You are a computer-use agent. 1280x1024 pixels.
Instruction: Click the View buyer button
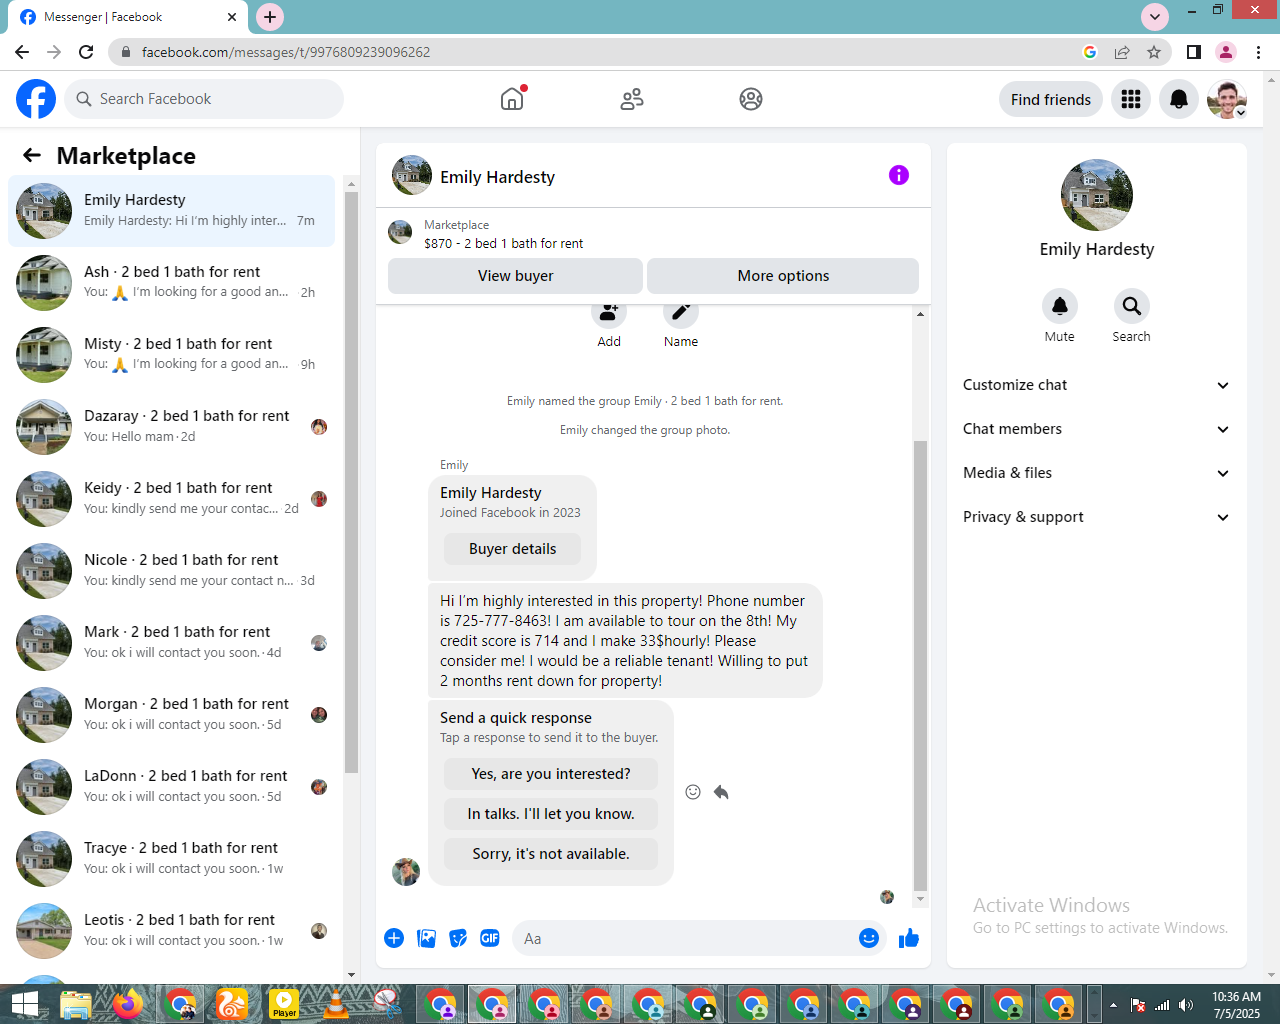[x=515, y=276]
